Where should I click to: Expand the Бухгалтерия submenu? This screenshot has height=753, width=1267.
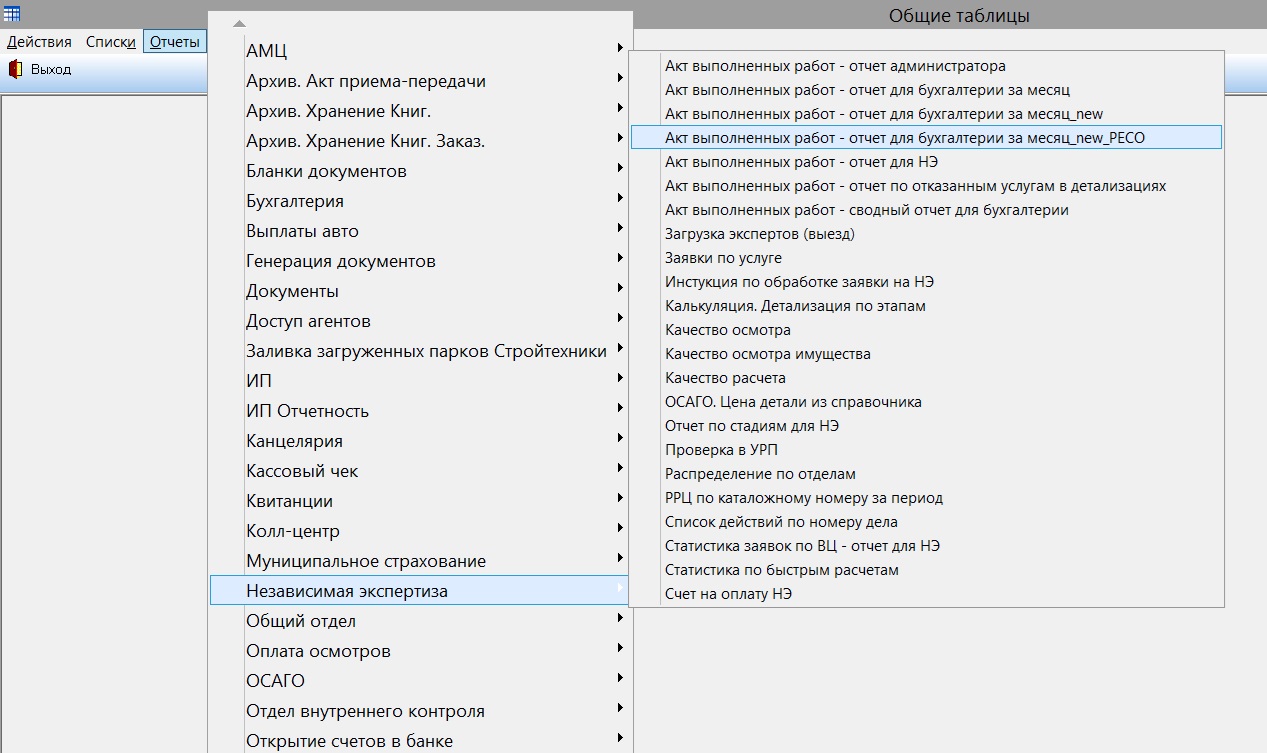coord(421,201)
